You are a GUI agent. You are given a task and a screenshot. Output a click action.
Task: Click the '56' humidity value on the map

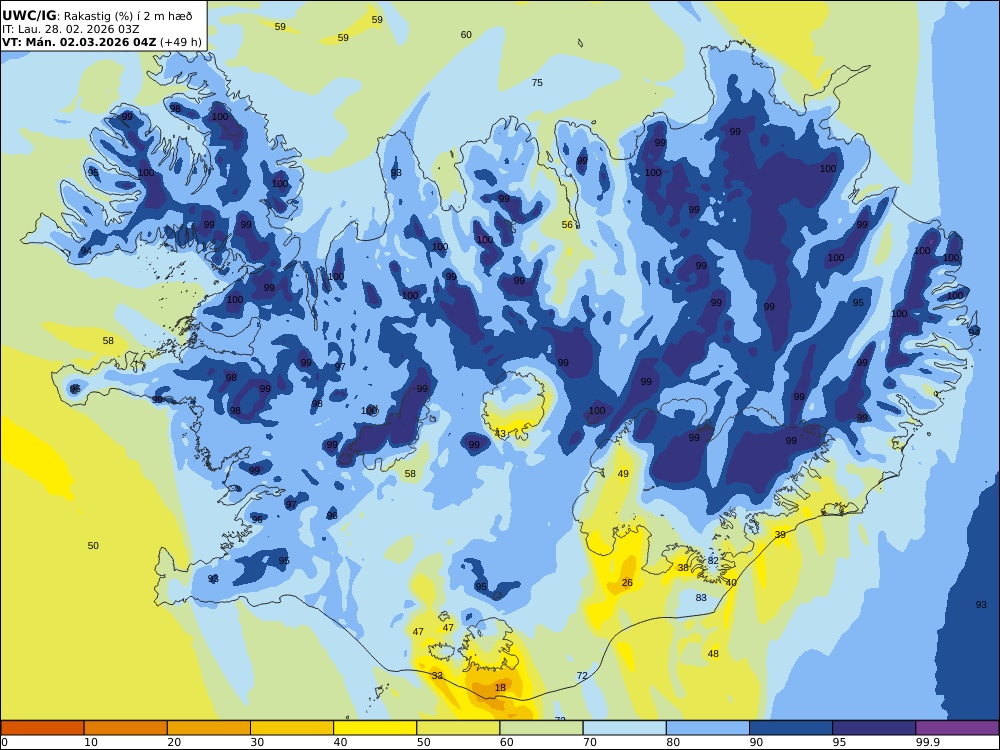click(x=567, y=224)
